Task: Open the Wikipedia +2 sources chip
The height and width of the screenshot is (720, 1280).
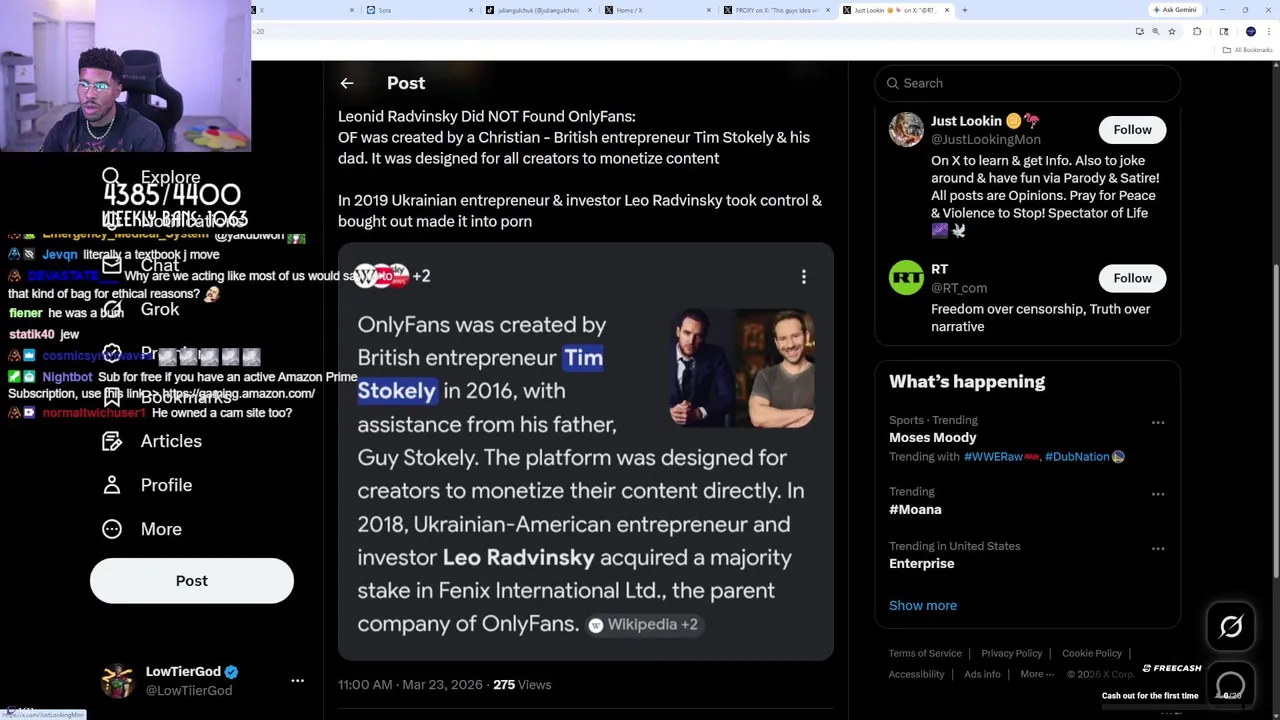Action: point(645,624)
